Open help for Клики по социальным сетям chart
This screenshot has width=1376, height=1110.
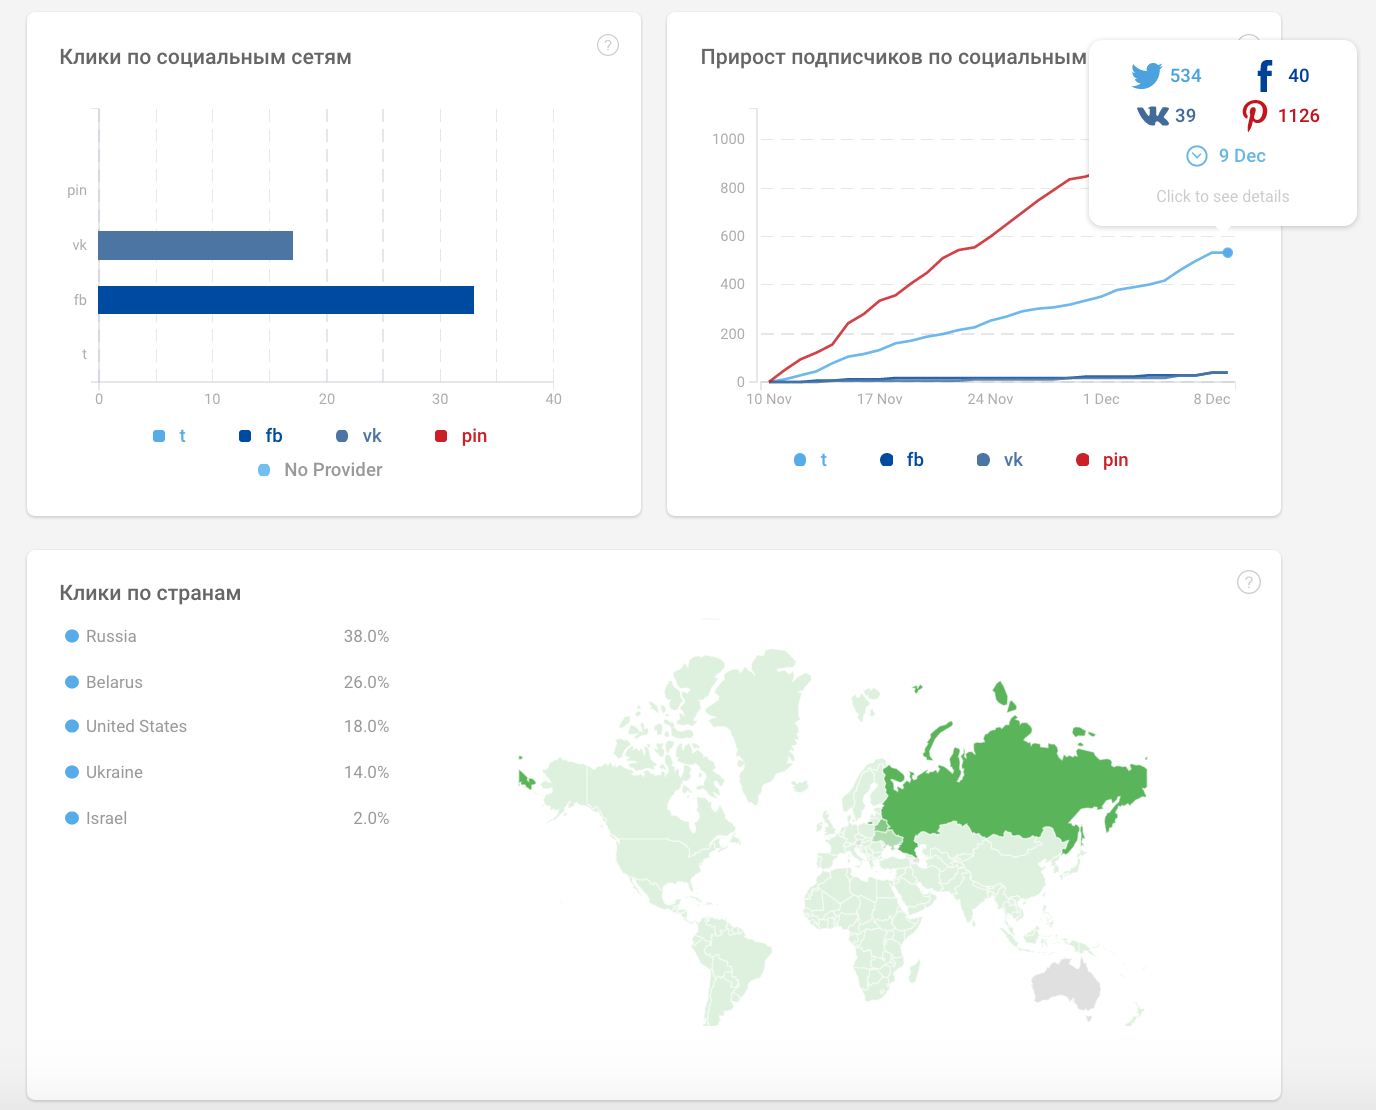[x=608, y=45]
